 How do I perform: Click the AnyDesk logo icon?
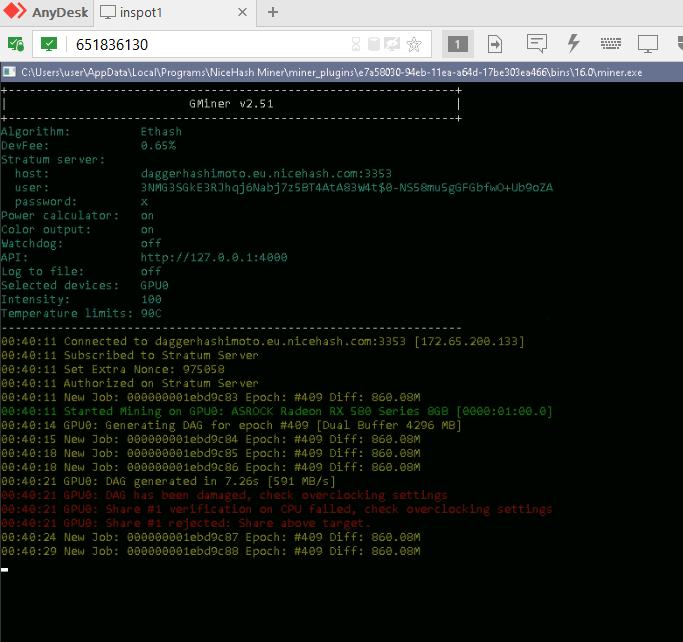(x=15, y=12)
